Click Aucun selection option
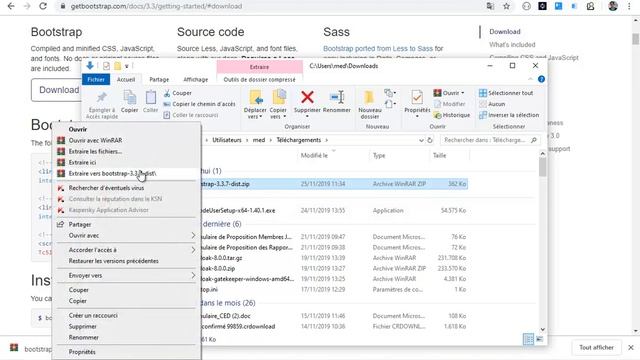The height and width of the screenshot is (360, 640). tap(492, 104)
